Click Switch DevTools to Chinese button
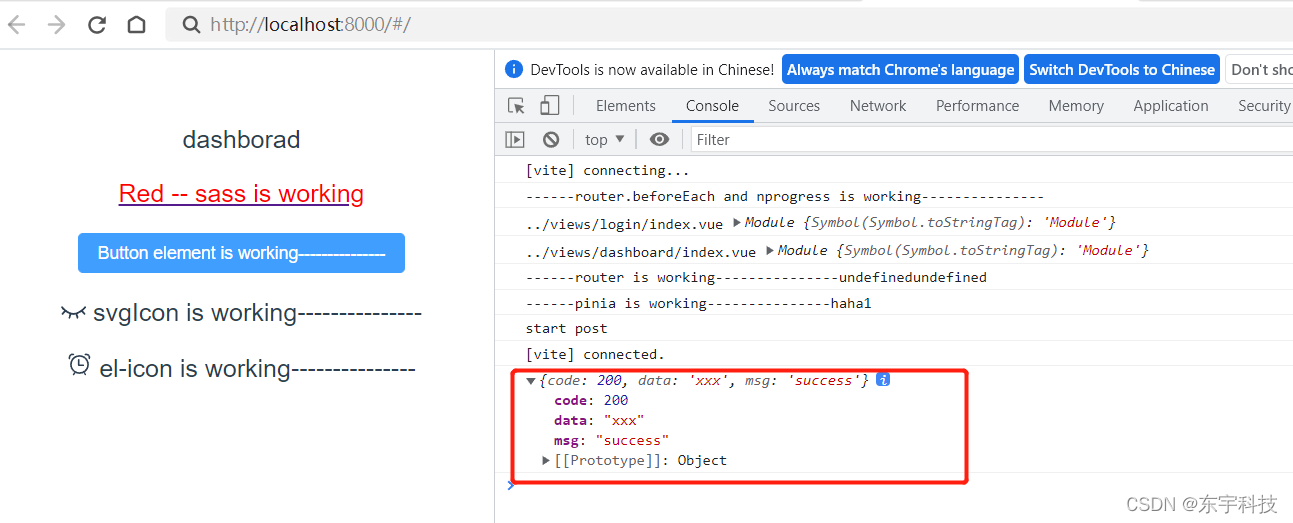The width and height of the screenshot is (1293, 523). coord(1122,69)
